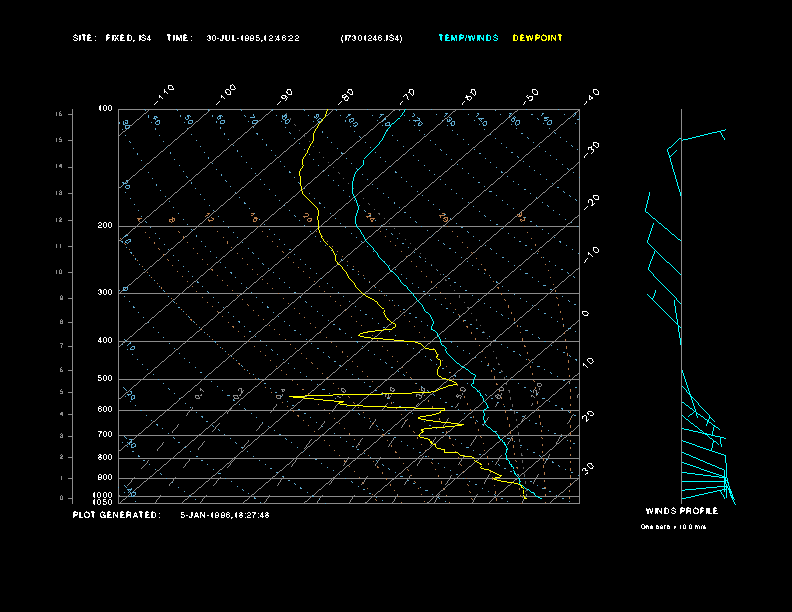792x612 pixels.
Task: Click the -10 isotherm label on right edge
Action: click(591, 255)
